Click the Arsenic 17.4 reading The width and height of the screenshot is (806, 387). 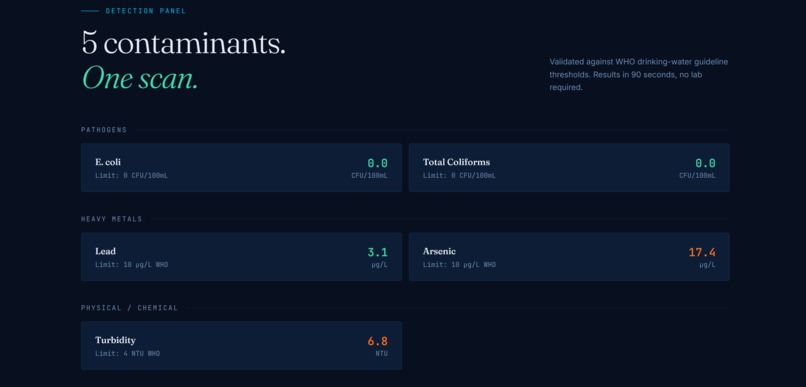702,252
